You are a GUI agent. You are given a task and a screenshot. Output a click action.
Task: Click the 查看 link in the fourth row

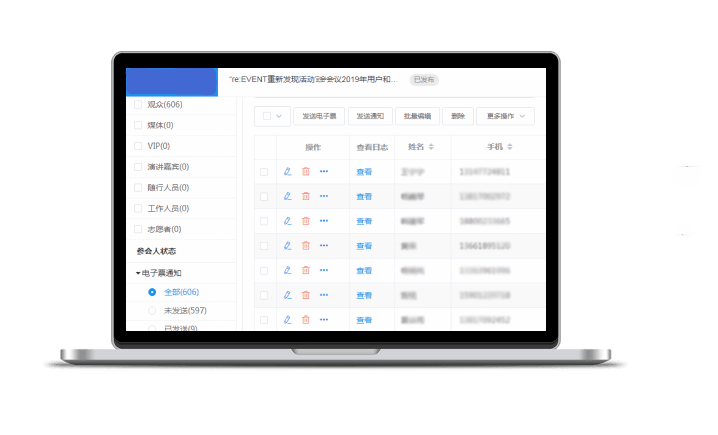click(x=364, y=246)
